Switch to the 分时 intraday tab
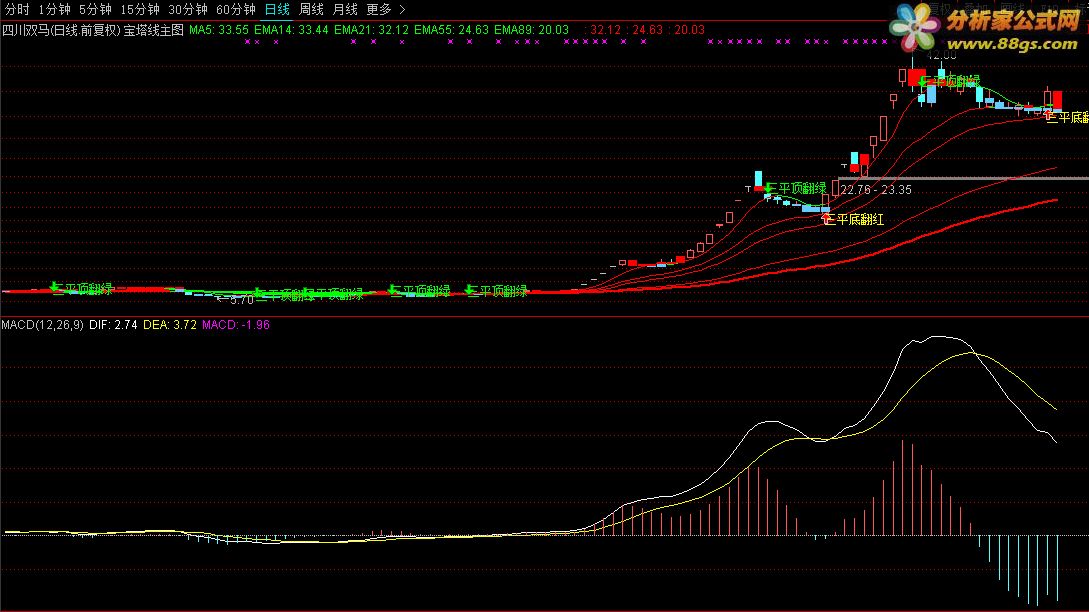Viewport: 1089px width, 612px height. tap(17, 10)
